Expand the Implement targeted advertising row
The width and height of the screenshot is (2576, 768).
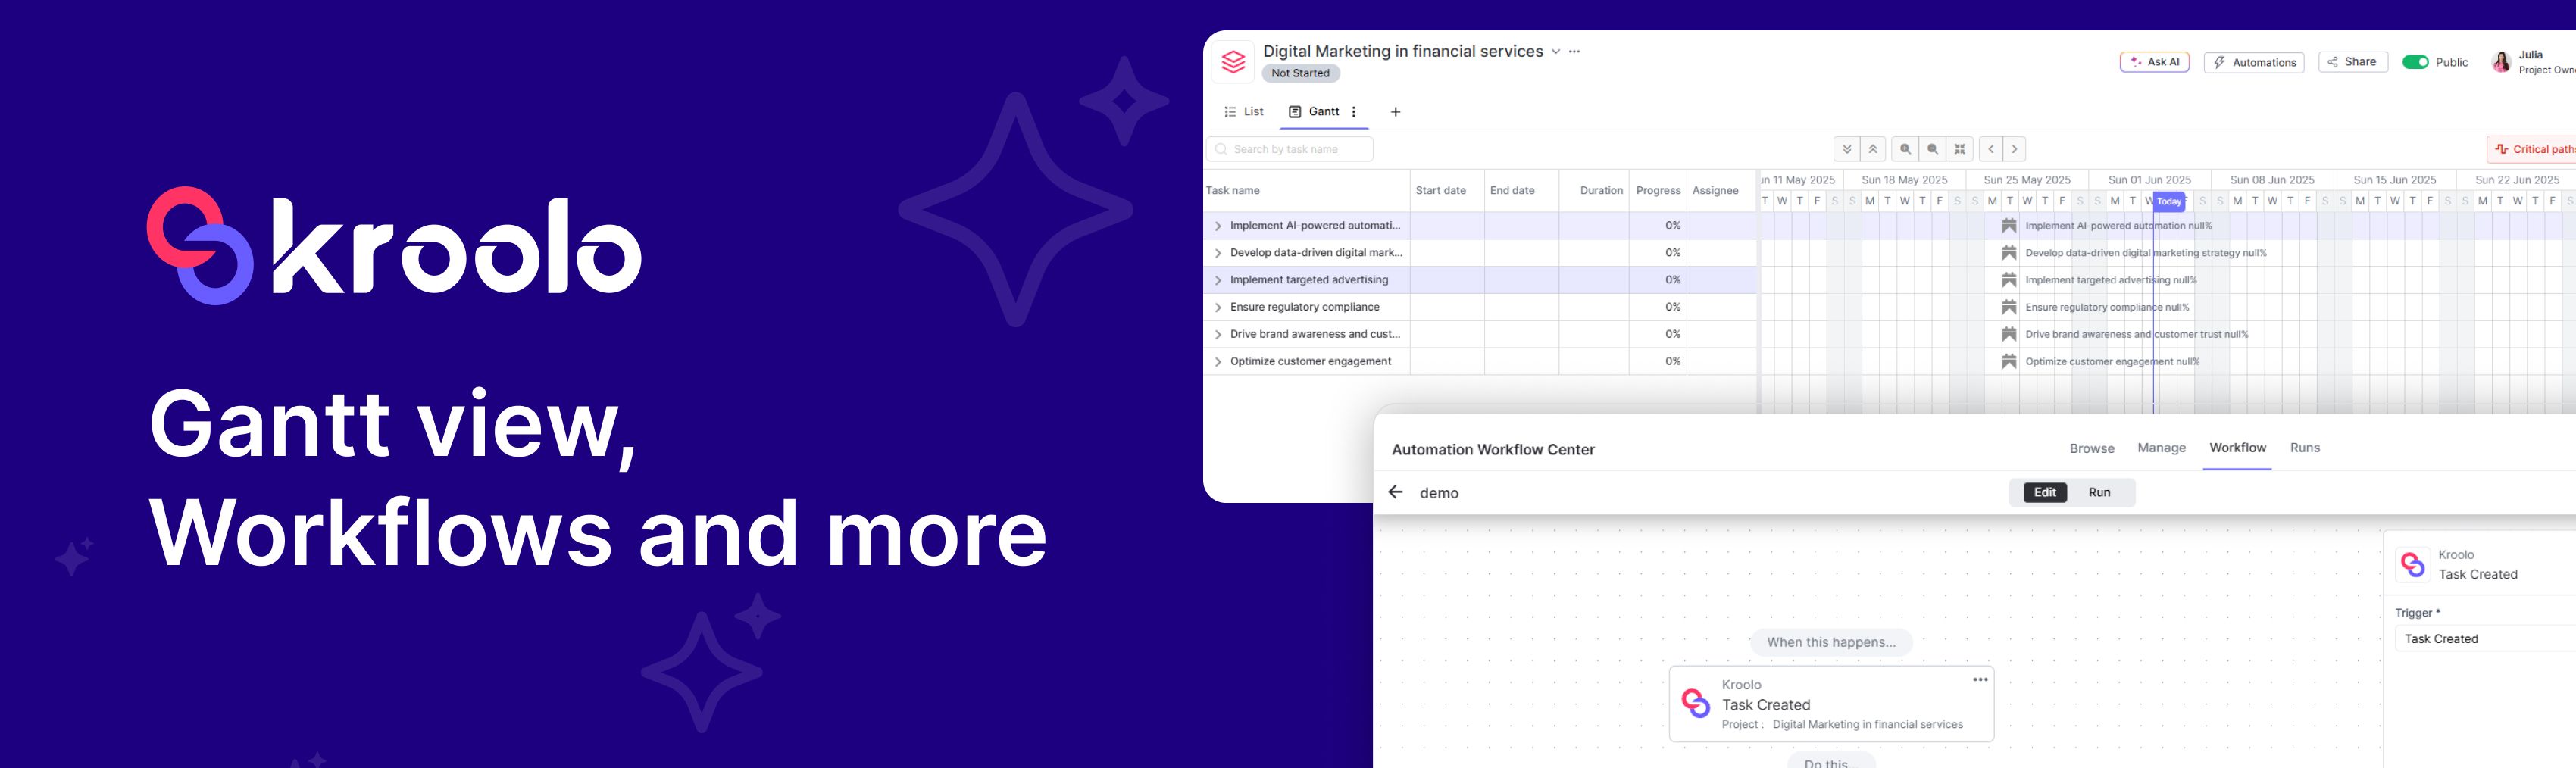[x=1217, y=280]
